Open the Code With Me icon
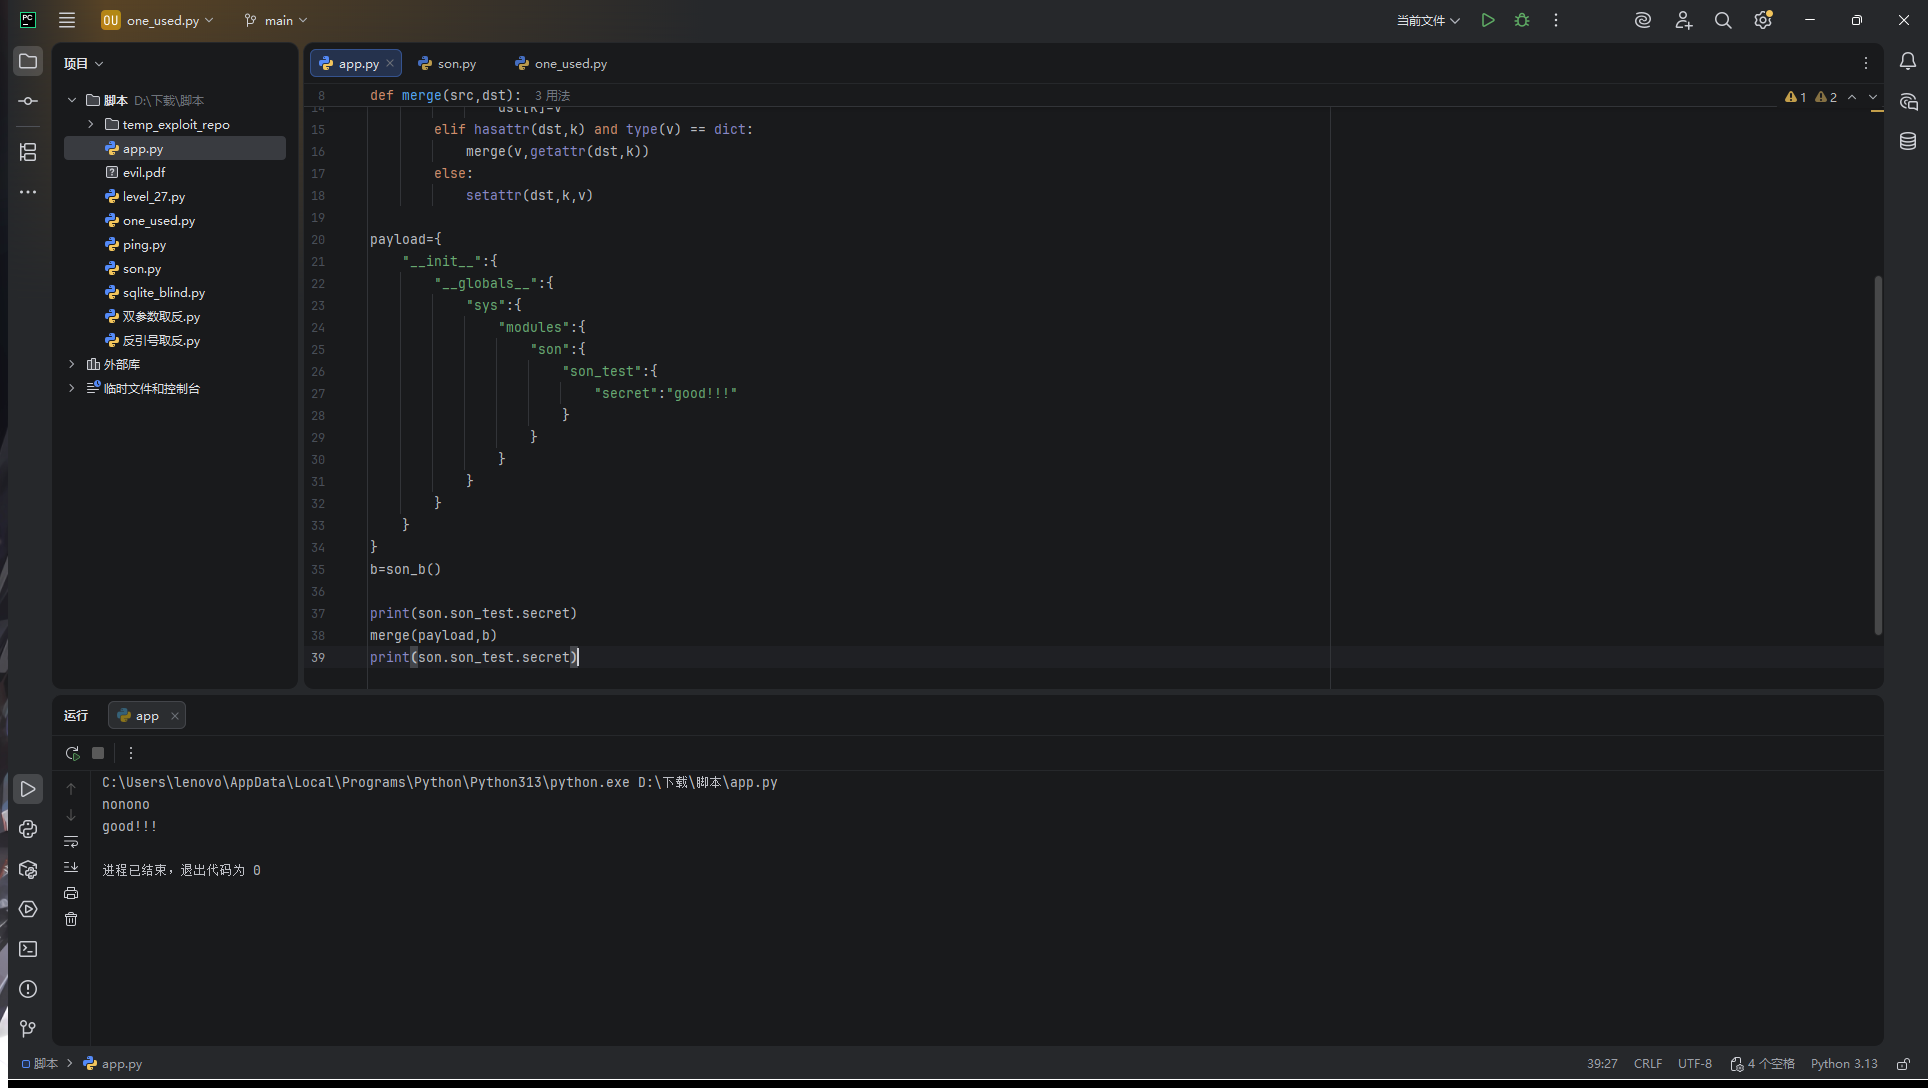The width and height of the screenshot is (1928, 1088). point(1683,20)
